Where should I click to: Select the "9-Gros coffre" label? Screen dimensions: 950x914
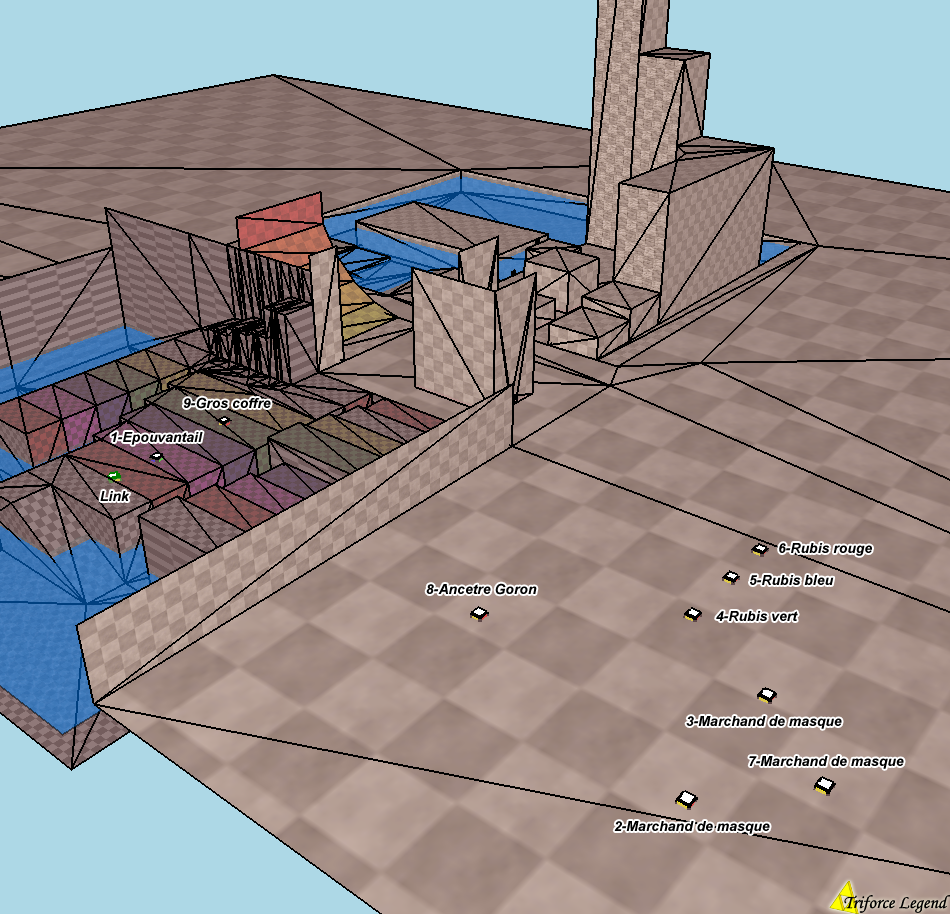[227, 403]
